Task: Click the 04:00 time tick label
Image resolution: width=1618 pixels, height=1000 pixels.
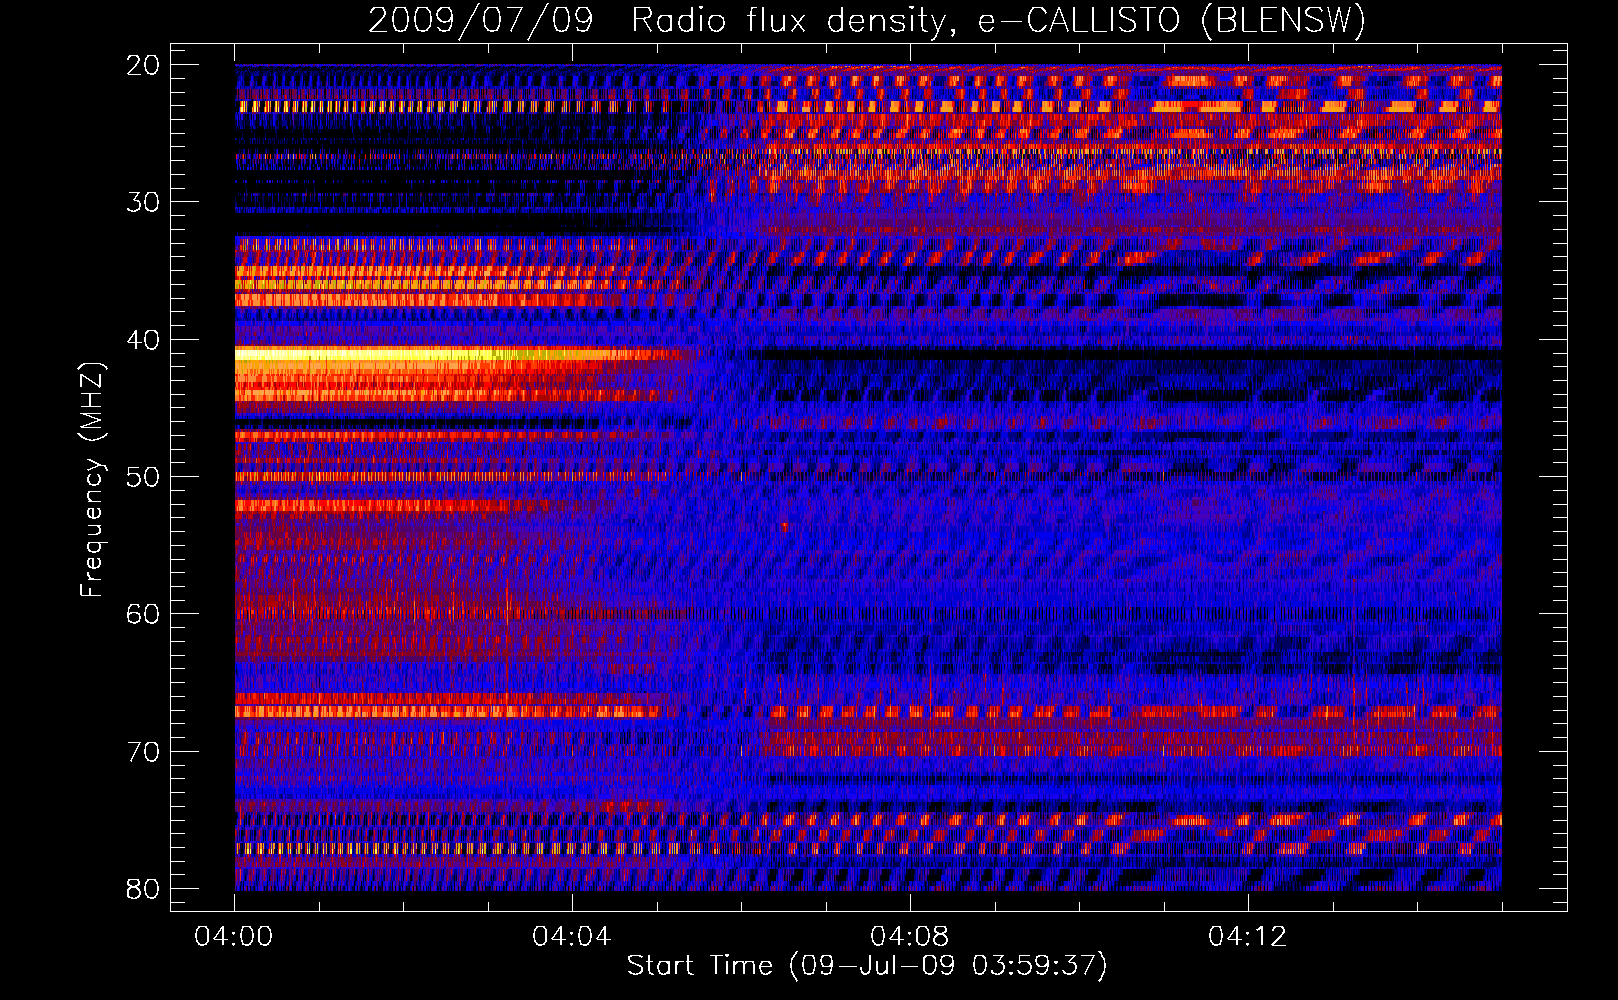Action: (x=234, y=937)
